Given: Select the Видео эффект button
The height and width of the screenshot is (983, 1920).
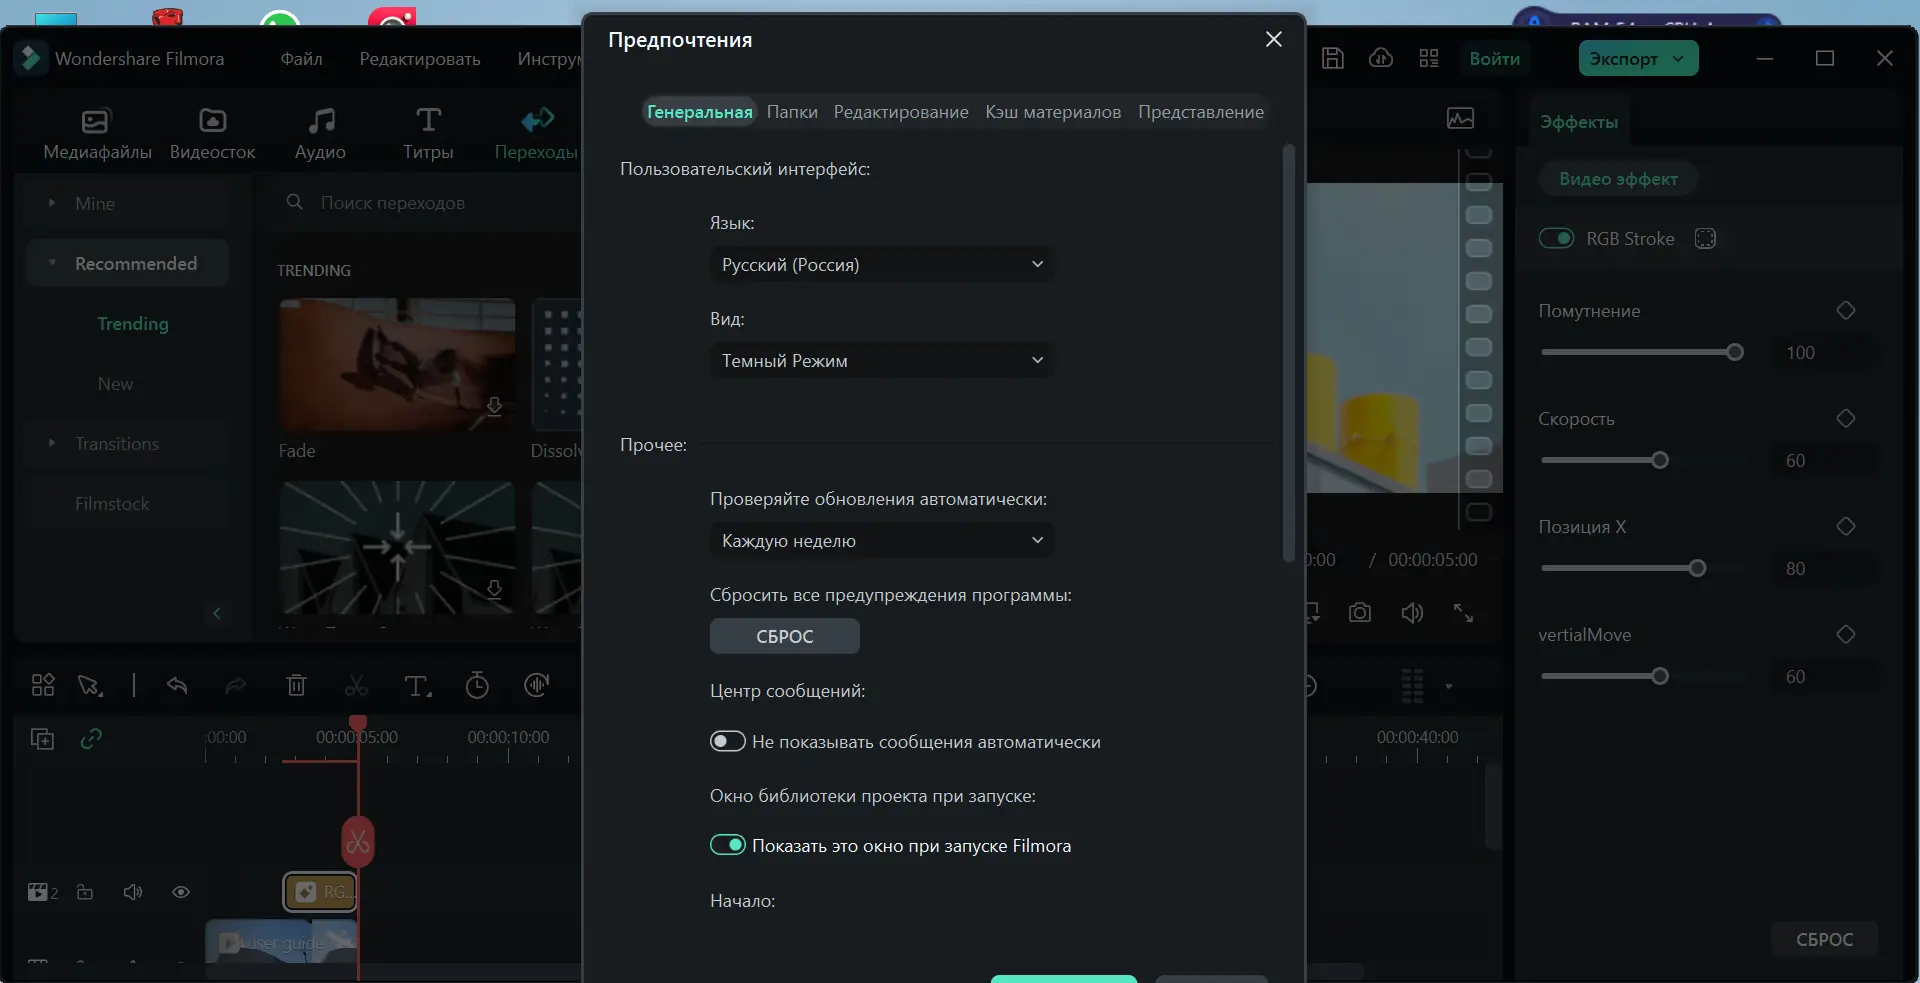Looking at the screenshot, I should (1619, 179).
